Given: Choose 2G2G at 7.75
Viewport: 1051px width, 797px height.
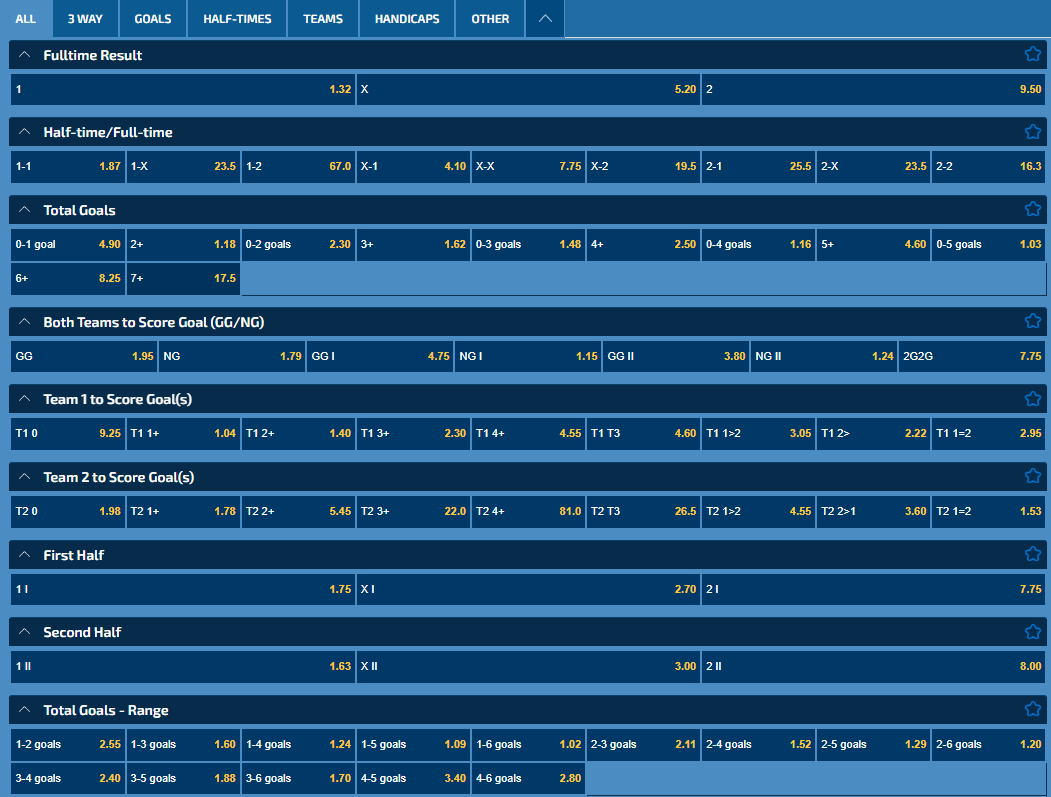Looking at the screenshot, I should tap(972, 356).
